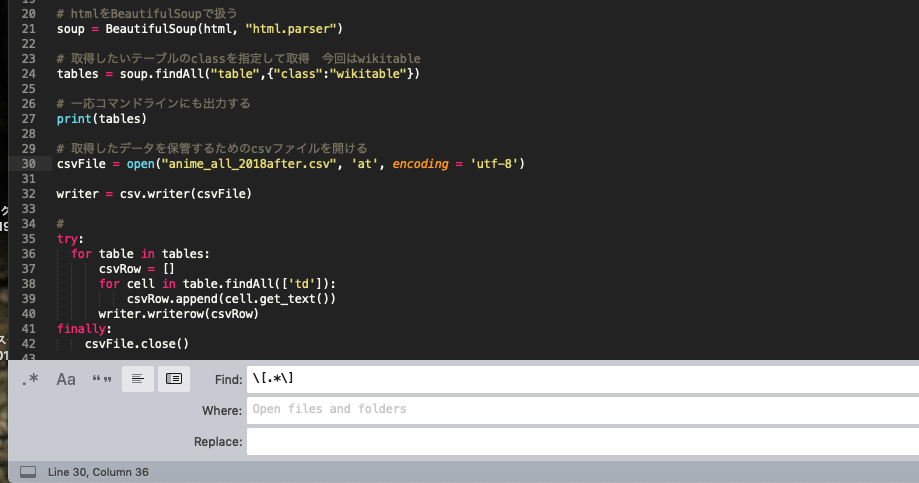This screenshot has height=483, width=919.
Task: Click the Find field containing regex pattern
Action: coord(580,379)
